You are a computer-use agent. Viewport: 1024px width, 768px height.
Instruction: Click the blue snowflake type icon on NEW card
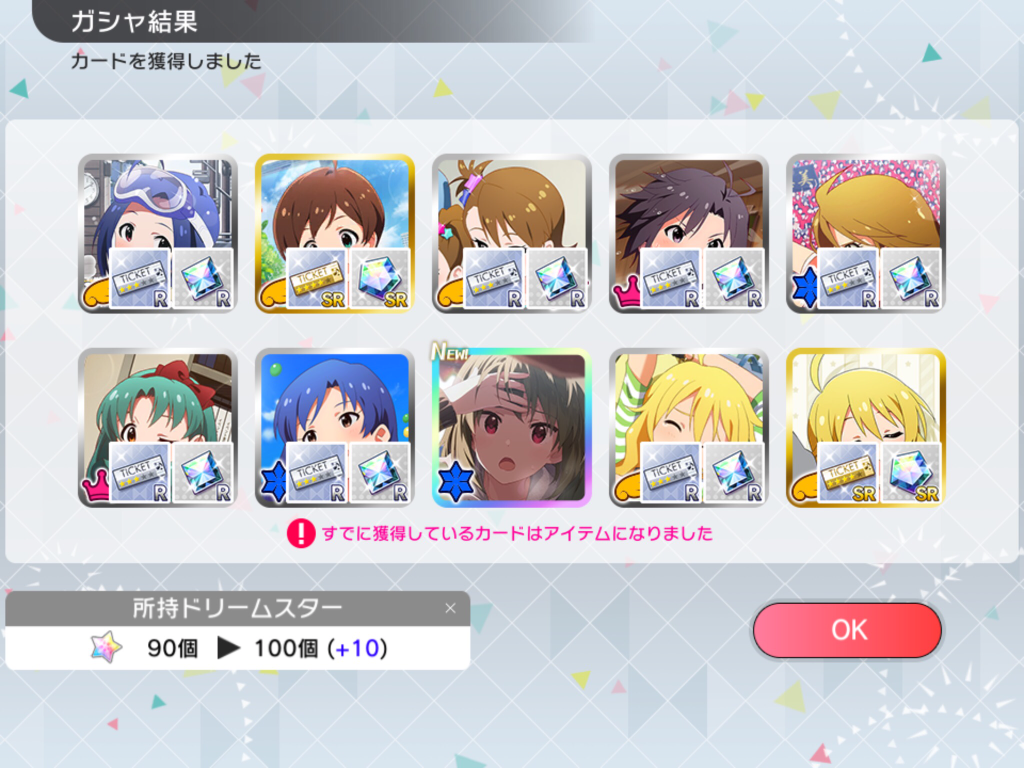(455, 482)
